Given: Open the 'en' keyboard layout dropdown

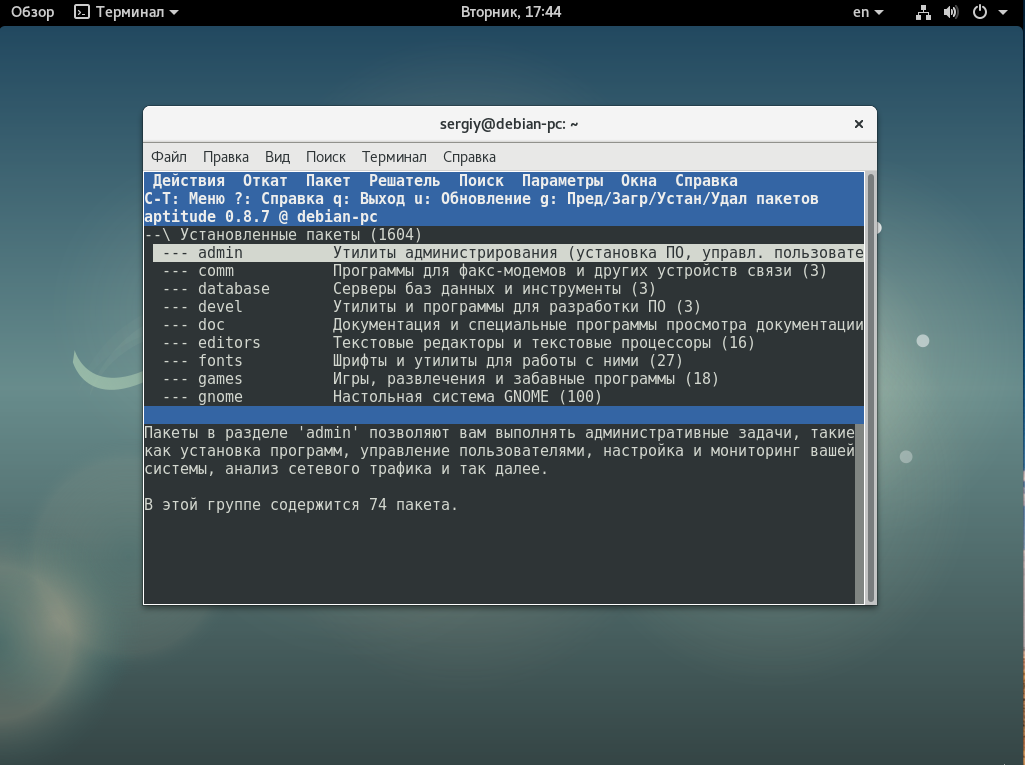Looking at the screenshot, I should [x=868, y=12].
